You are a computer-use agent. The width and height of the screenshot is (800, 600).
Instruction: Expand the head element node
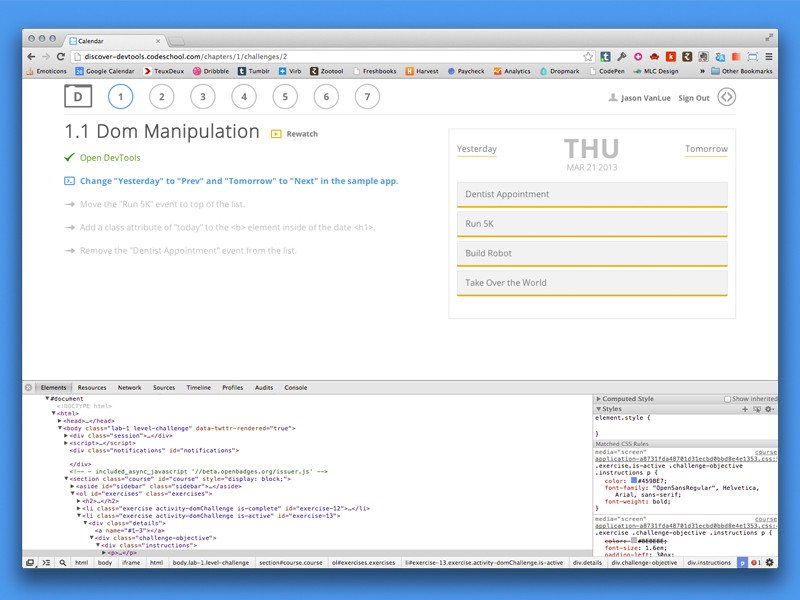(60, 421)
